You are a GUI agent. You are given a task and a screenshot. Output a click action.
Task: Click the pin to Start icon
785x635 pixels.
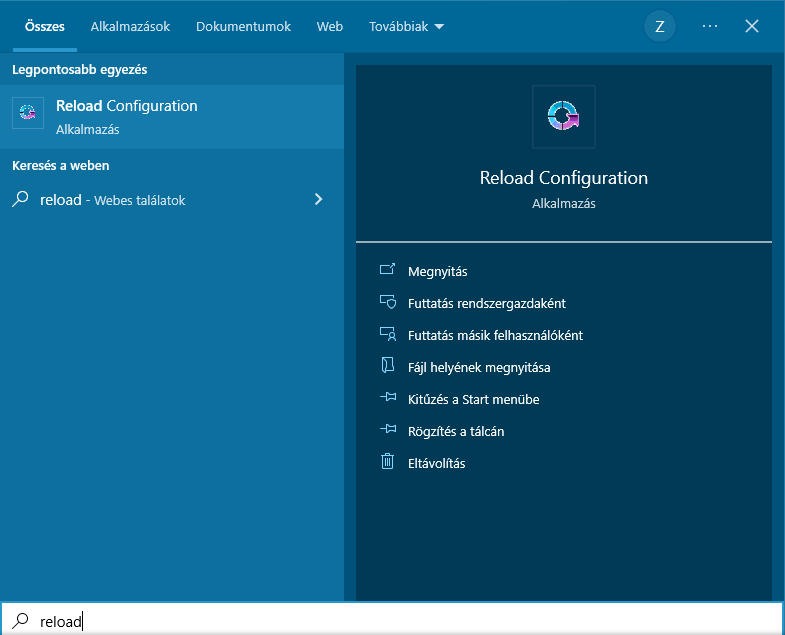click(x=388, y=398)
